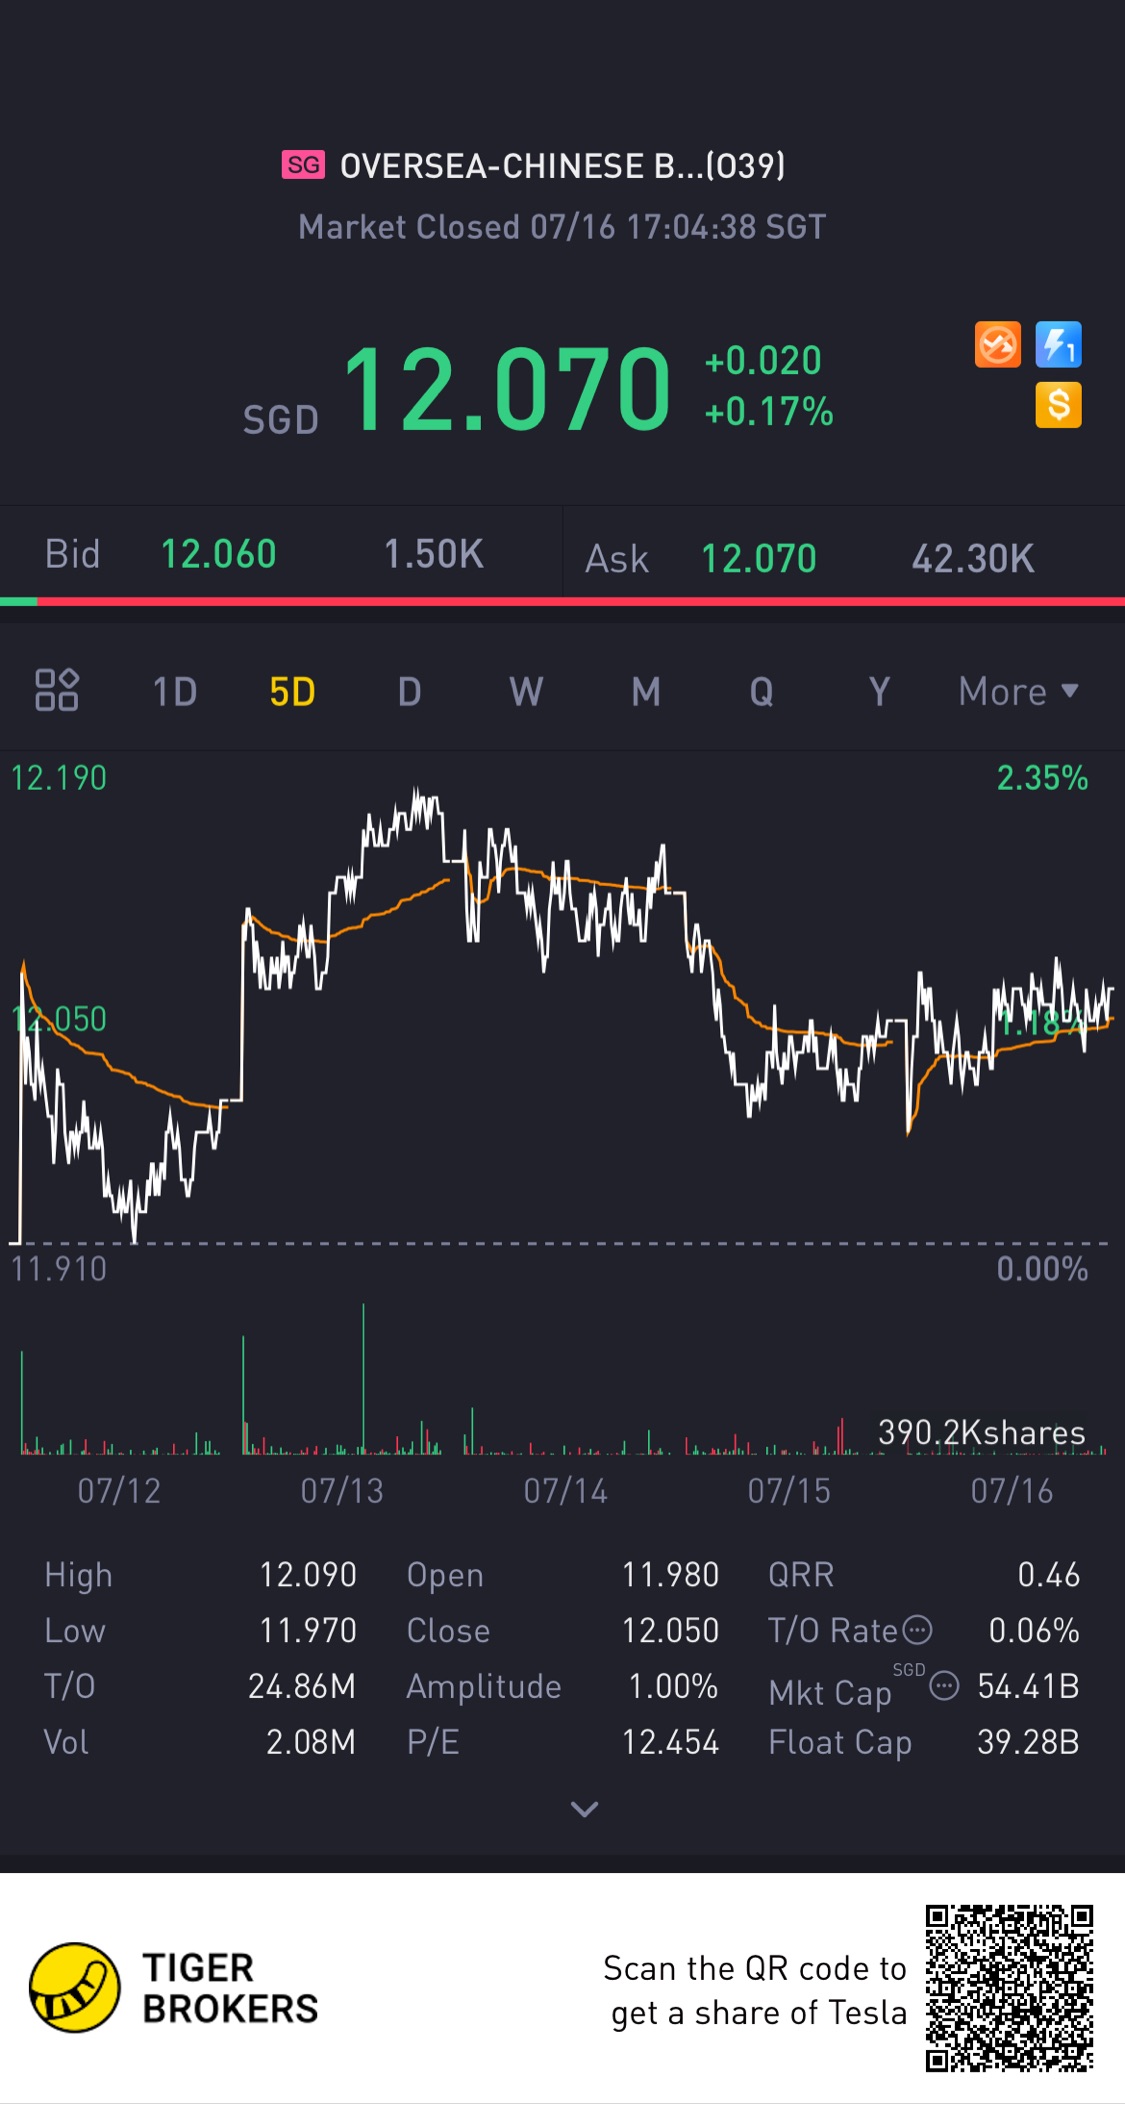Viewport: 1125px width, 2104px height.
Task: Tap the T/O Rate info icon
Action: pyautogui.click(x=918, y=1631)
